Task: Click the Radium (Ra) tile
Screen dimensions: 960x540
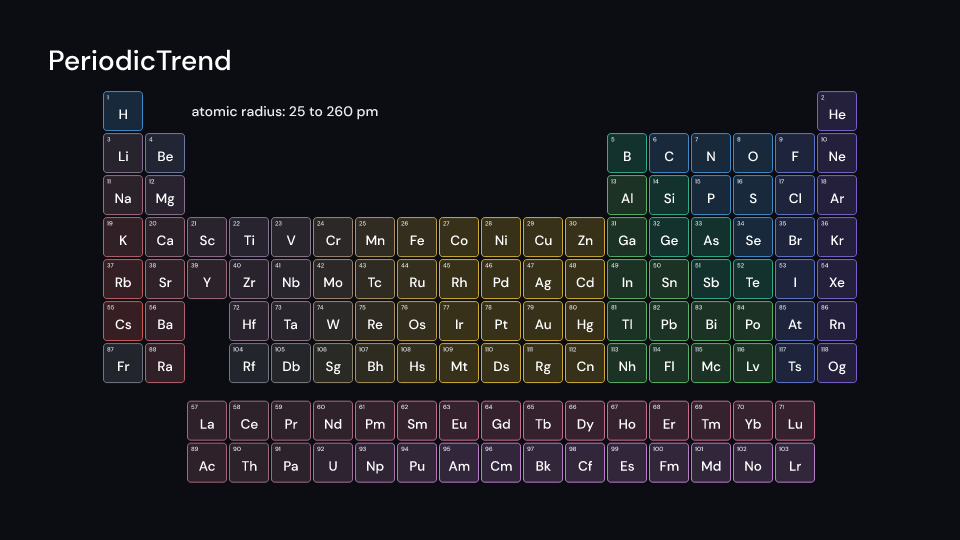Action: 165,363
